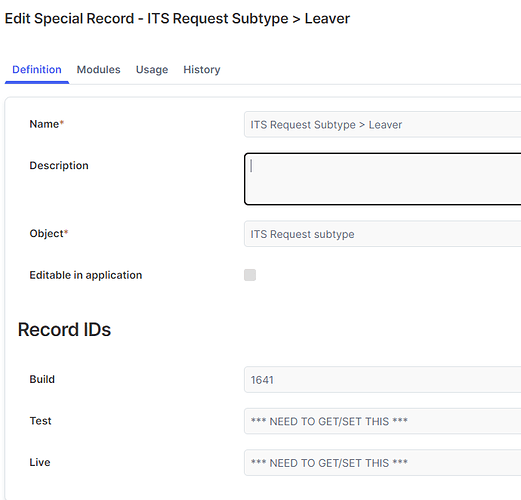Go to the Usage tab
This screenshot has height=500, width=521.
(152, 70)
